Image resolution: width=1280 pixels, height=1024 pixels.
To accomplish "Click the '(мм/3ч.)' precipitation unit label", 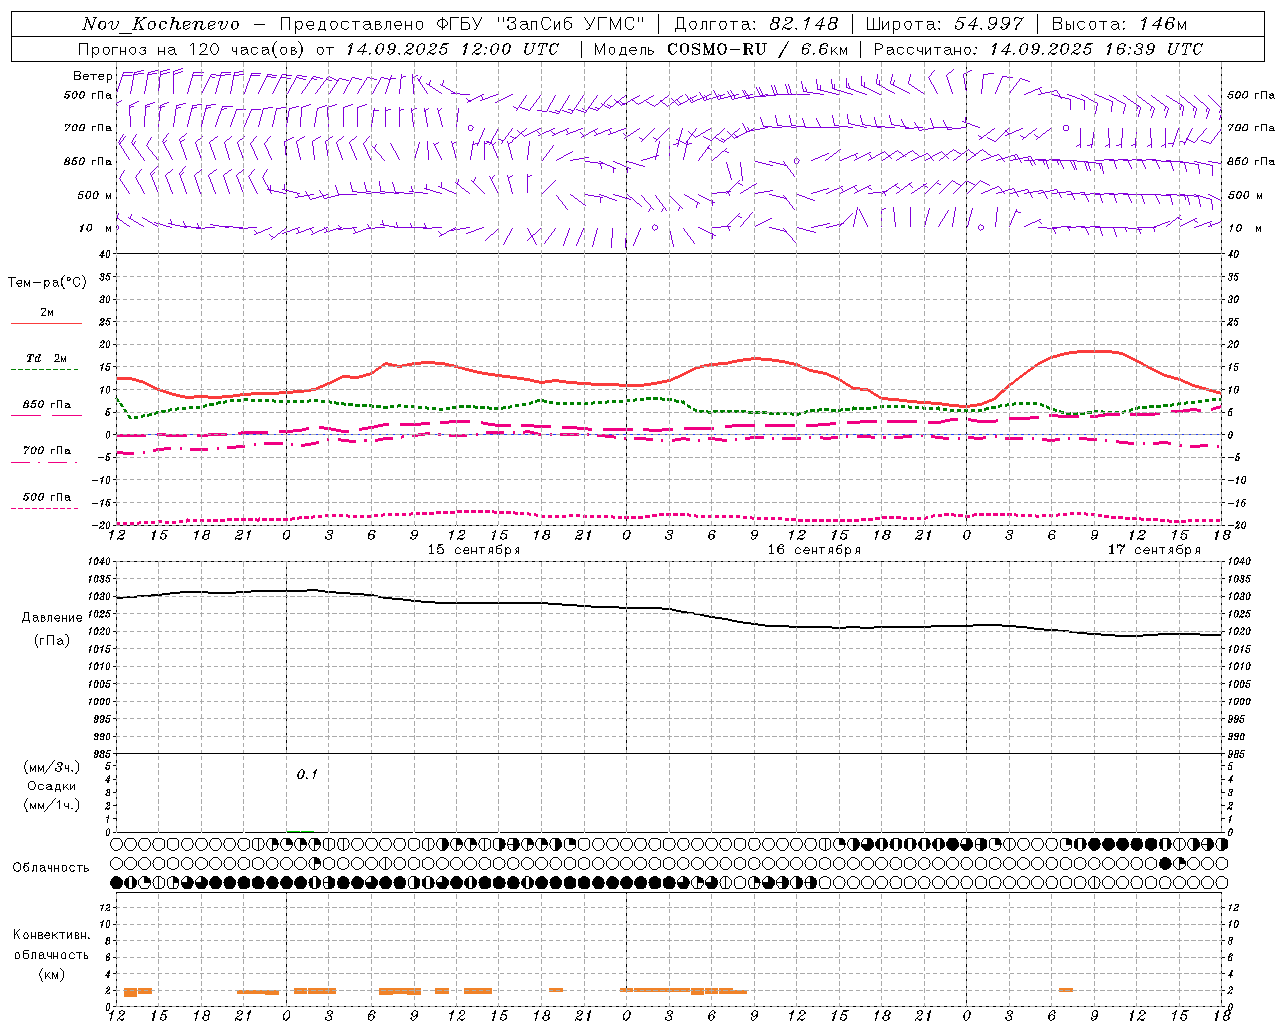I will (x=52, y=767).
